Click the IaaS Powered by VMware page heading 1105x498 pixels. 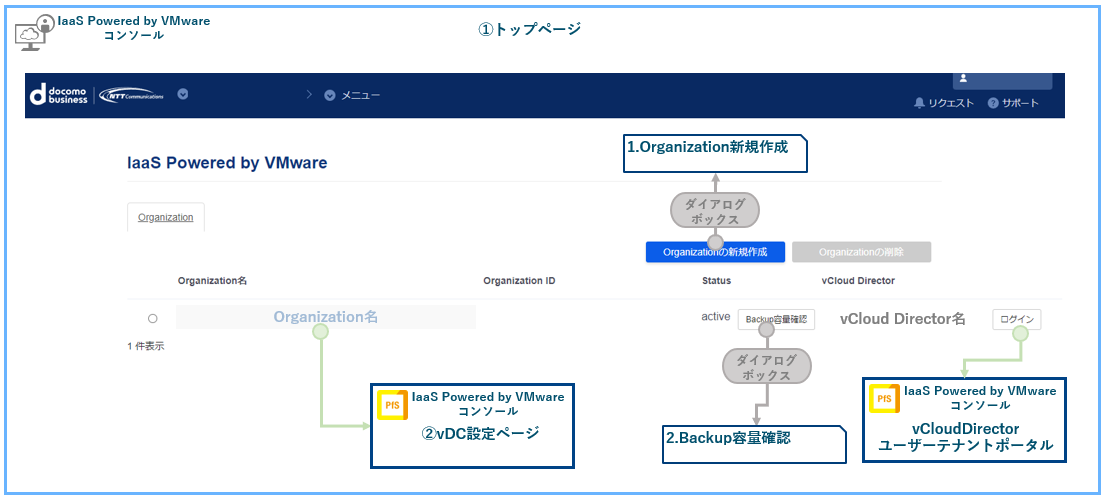click(x=228, y=163)
